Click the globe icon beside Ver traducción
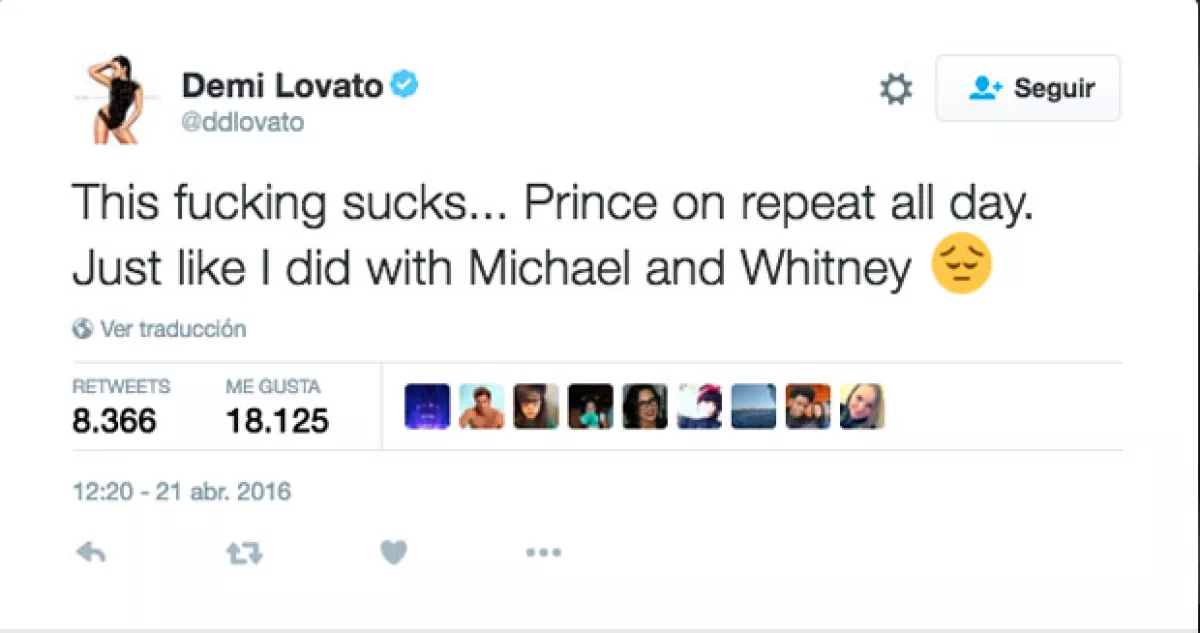 83,329
